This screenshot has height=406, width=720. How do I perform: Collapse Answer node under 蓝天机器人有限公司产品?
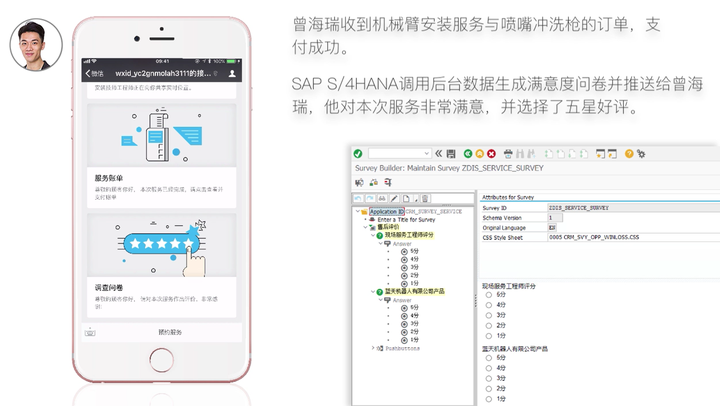click(380, 300)
